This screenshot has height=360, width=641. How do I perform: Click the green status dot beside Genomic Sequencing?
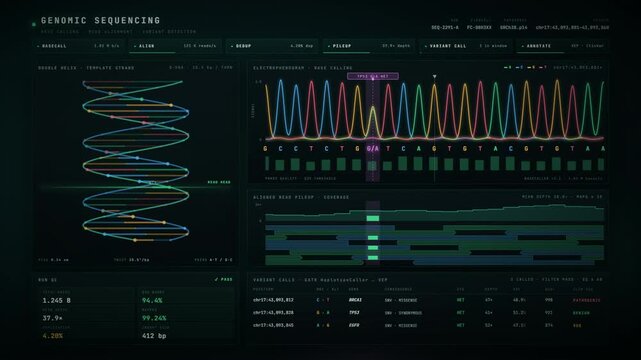[x=34, y=25]
